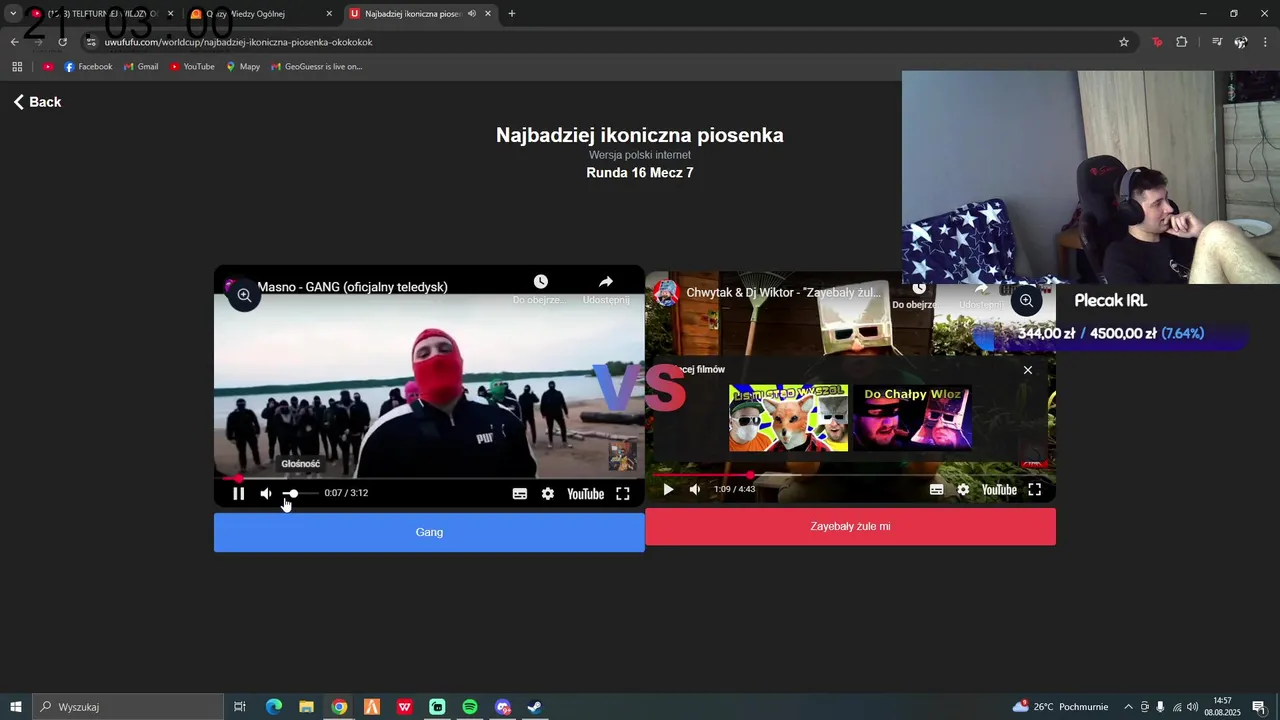
Task: Vote for the blue Gang button
Action: 429,532
